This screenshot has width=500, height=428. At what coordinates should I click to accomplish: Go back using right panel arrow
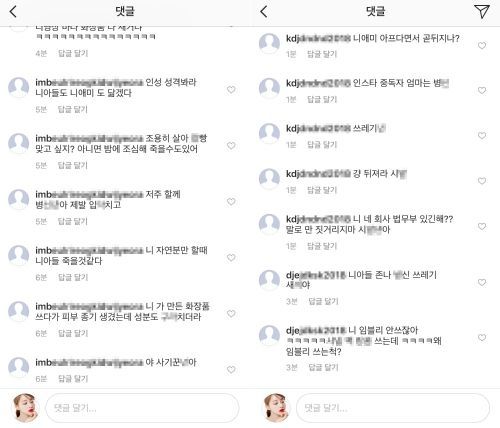coord(264,12)
